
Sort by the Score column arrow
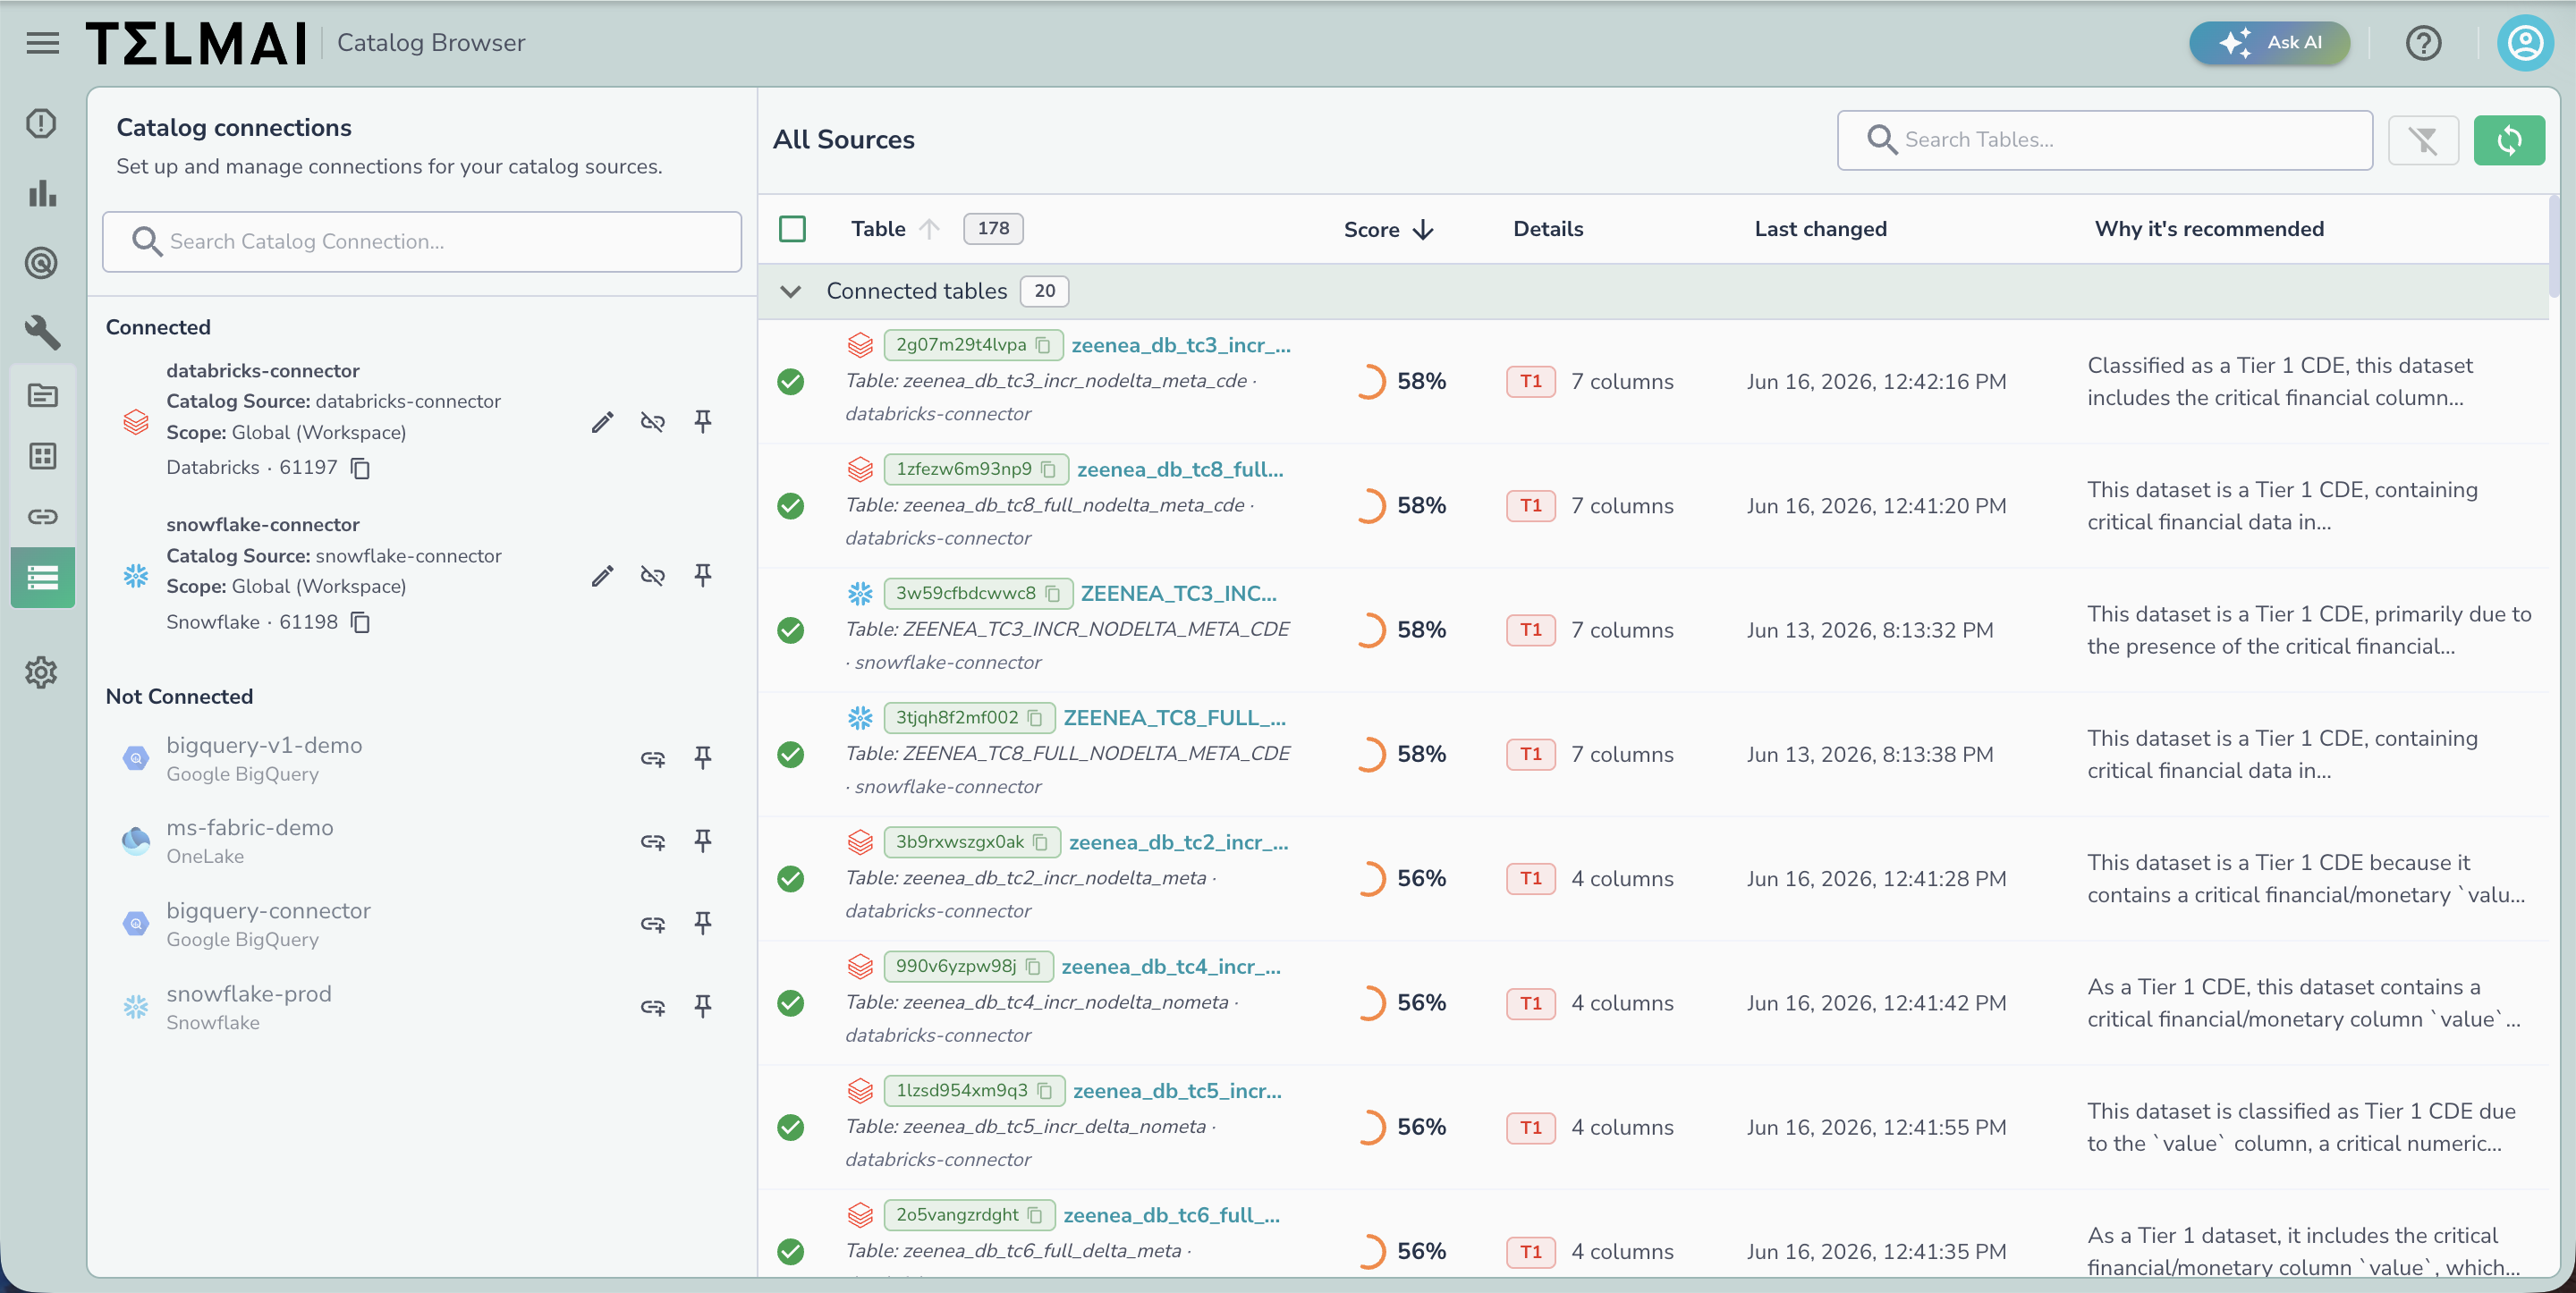(x=1423, y=230)
